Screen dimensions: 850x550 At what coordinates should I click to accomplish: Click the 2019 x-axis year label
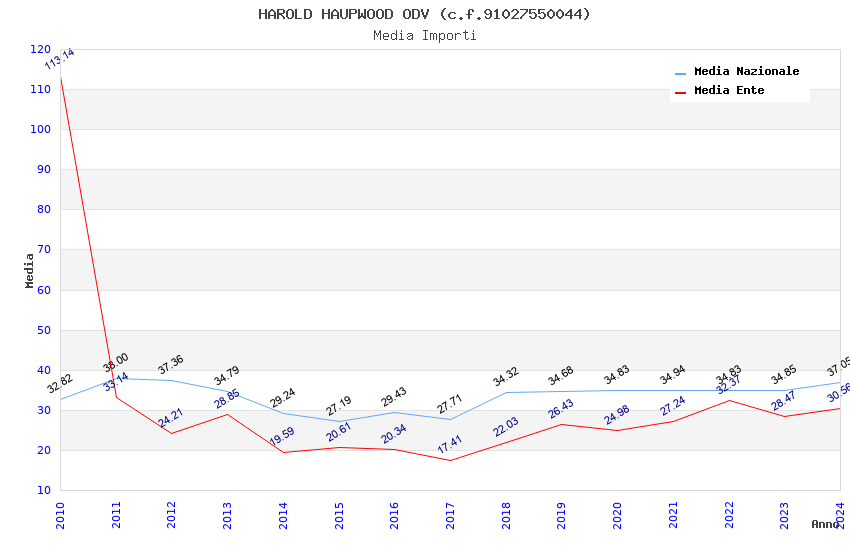point(561,516)
